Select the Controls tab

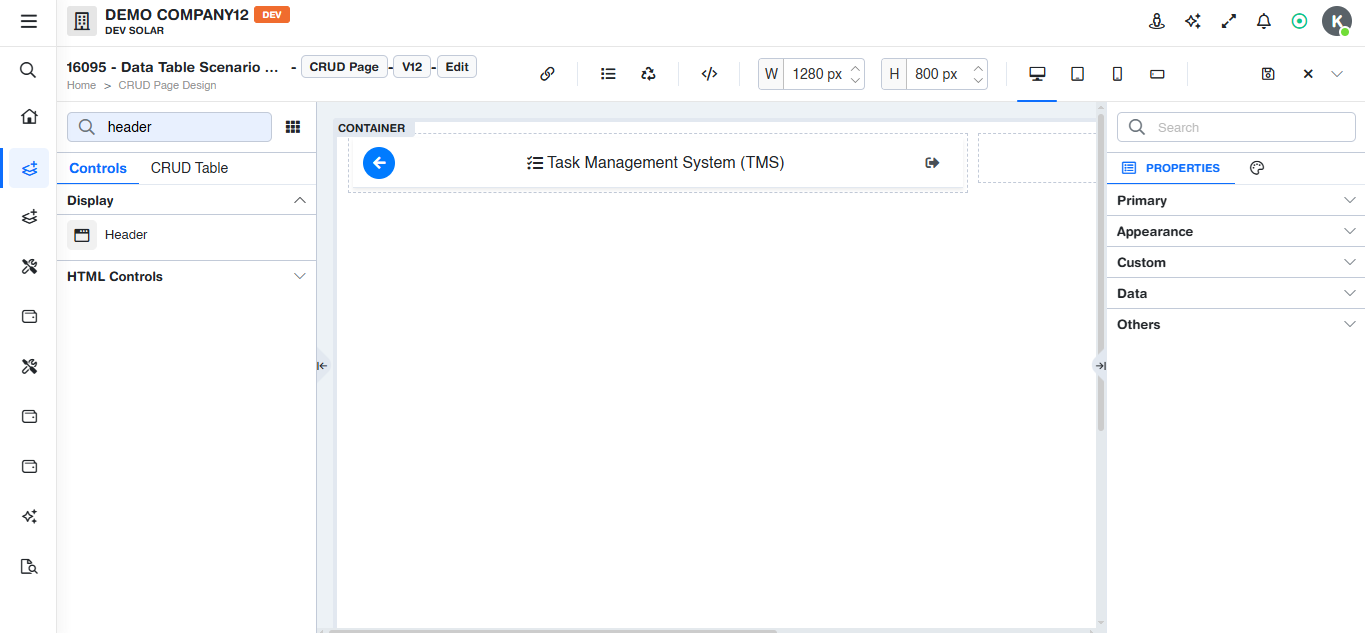tap(98, 168)
